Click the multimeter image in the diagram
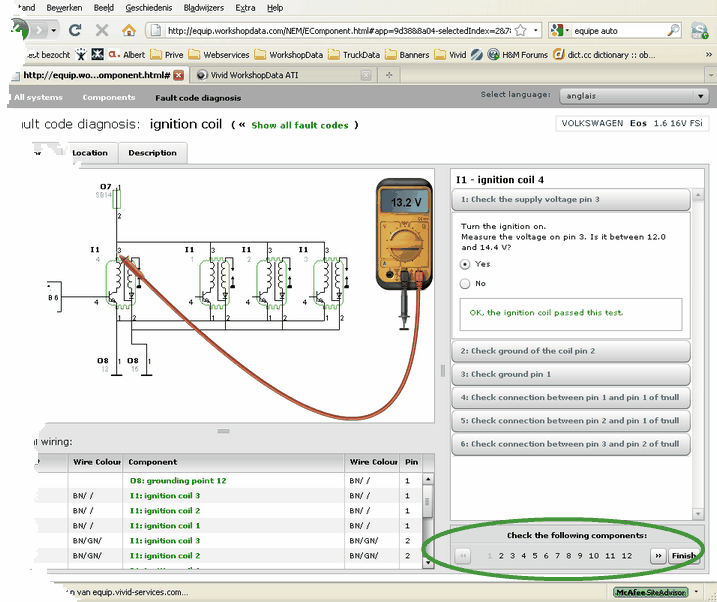 click(404, 234)
